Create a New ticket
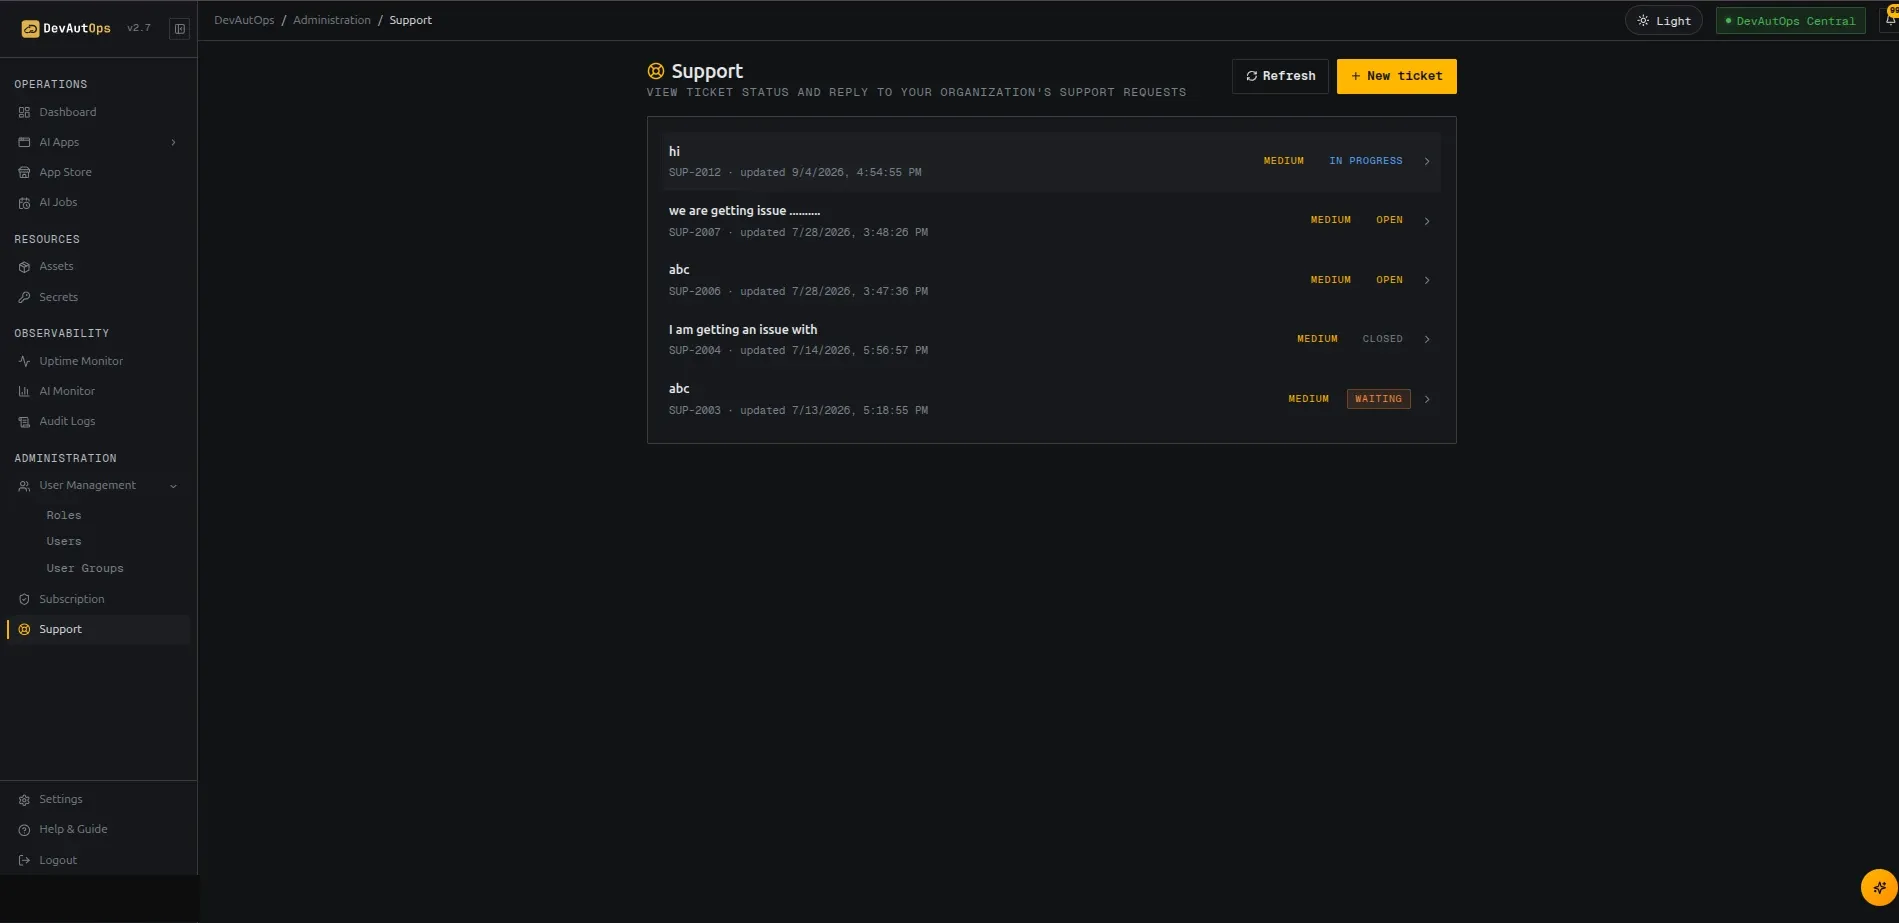1899x923 pixels. tap(1396, 76)
